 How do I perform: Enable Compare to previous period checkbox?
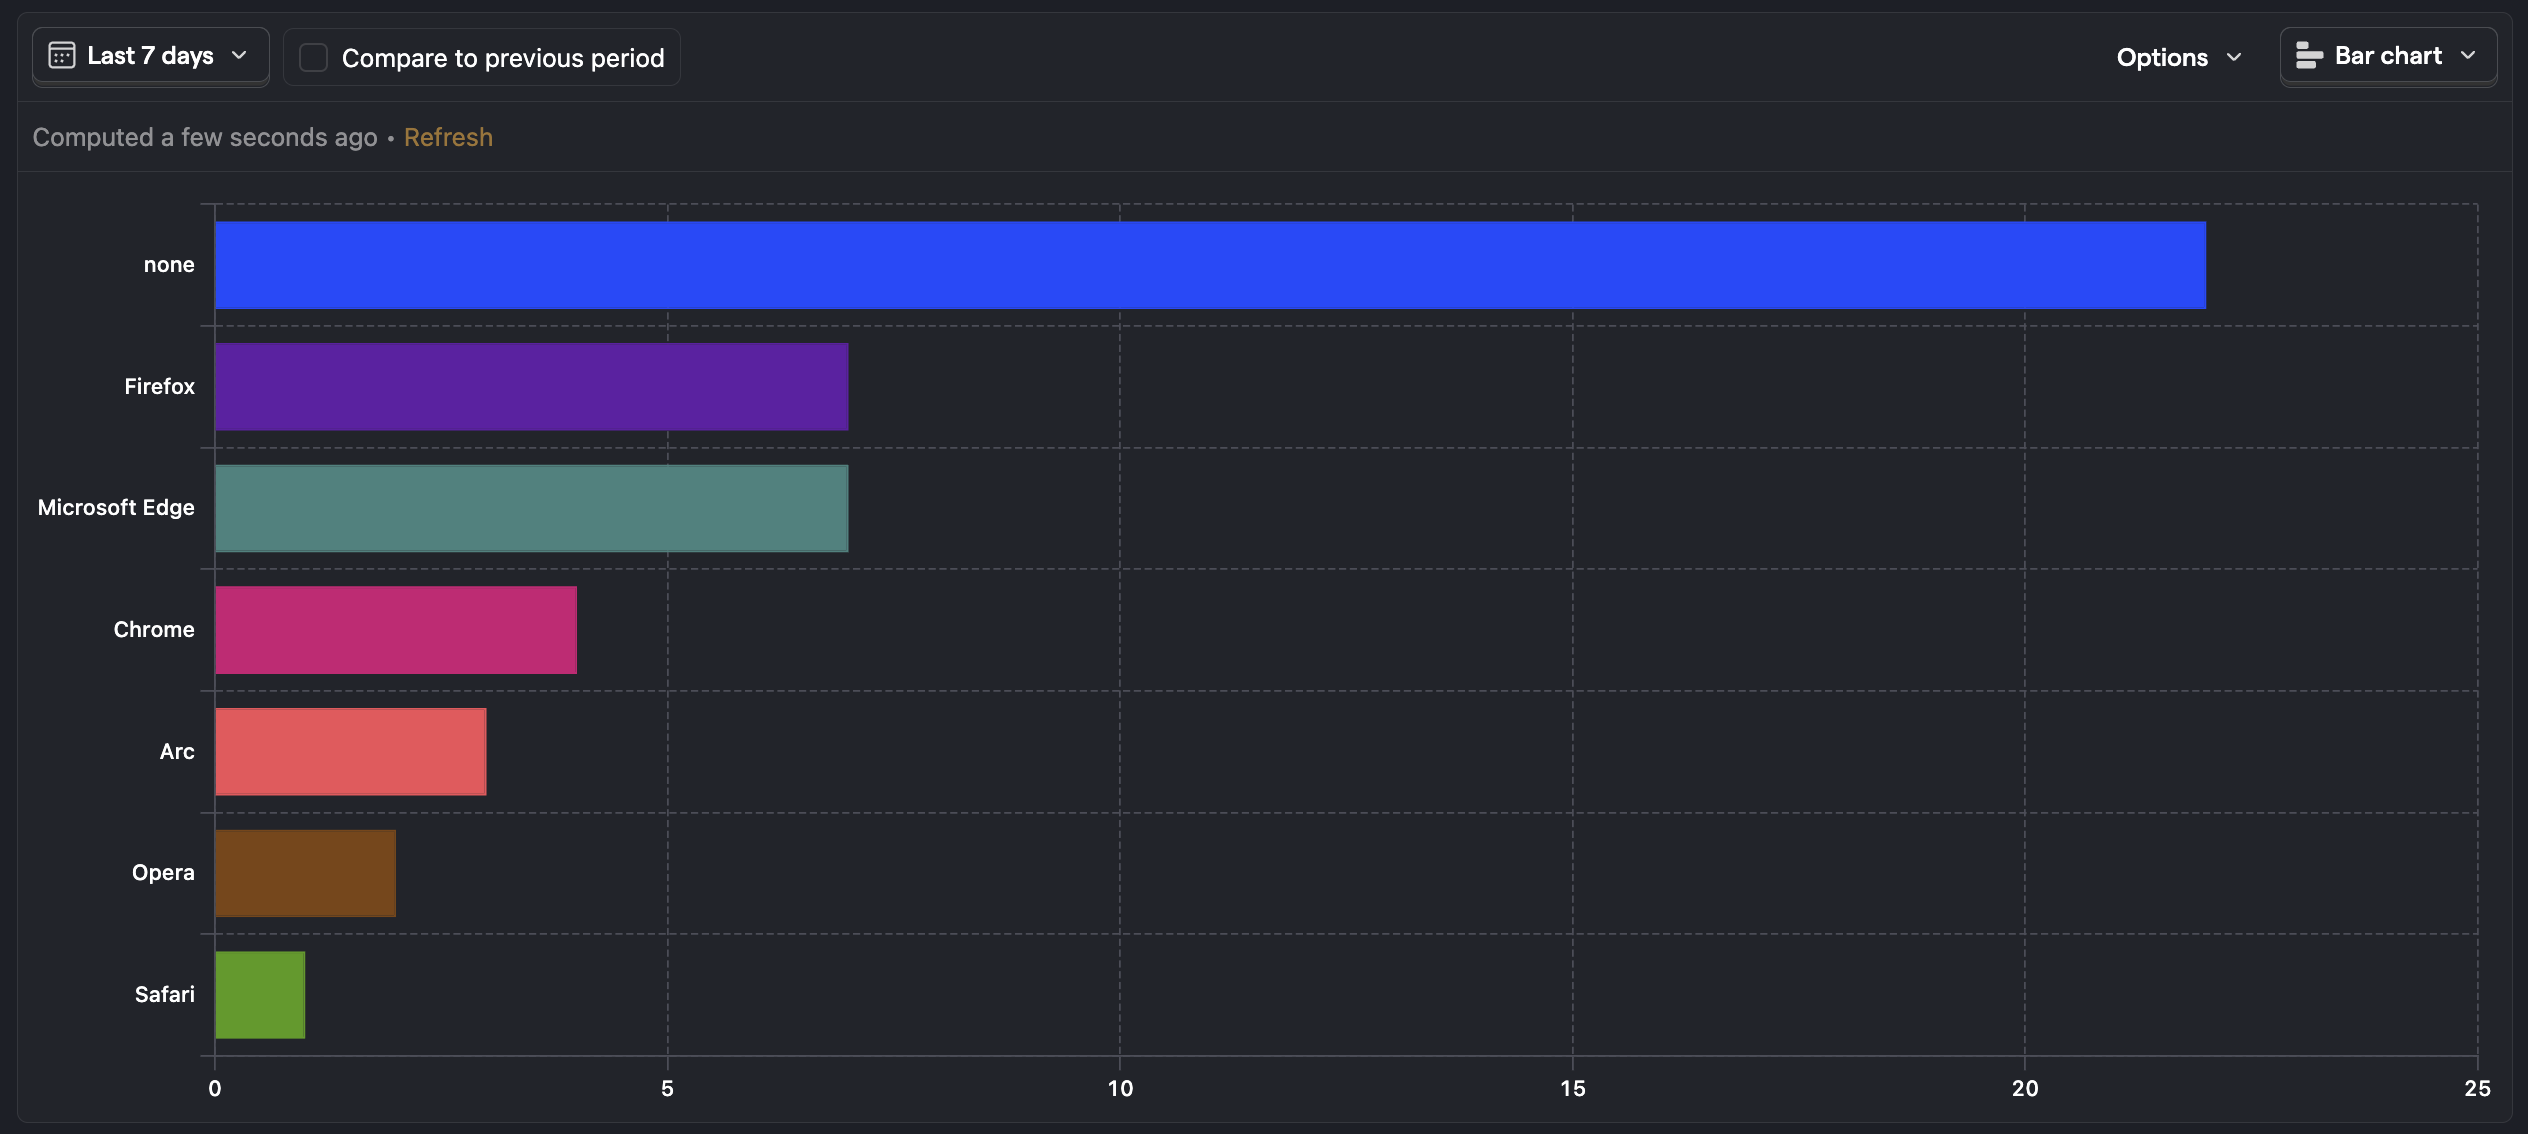coord(314,58)
